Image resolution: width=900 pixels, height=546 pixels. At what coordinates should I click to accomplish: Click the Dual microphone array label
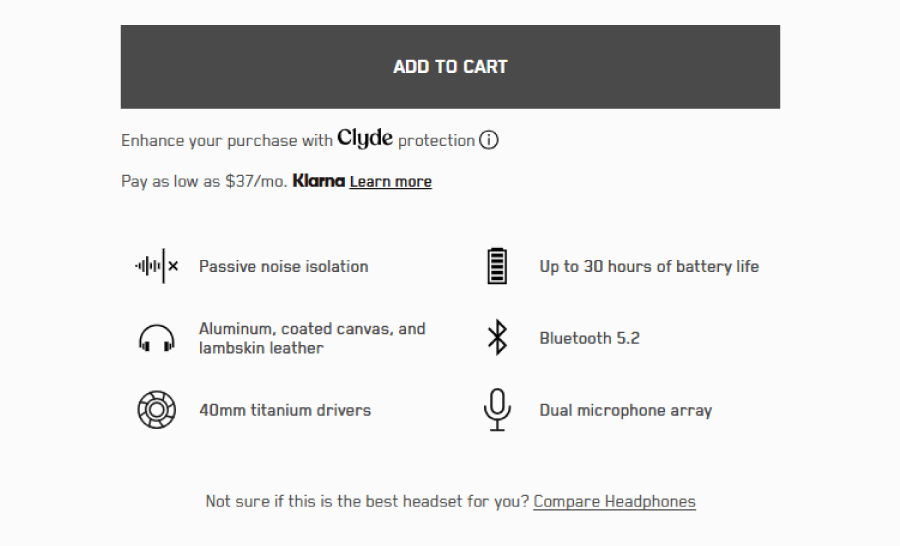[626, 411]
